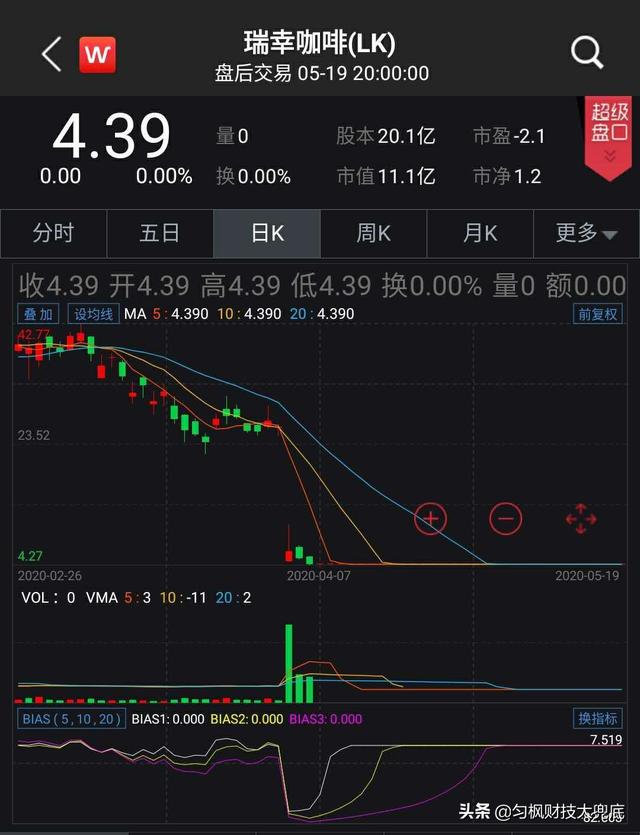Tap the 42.77 high price label

(x=33, y=334)
